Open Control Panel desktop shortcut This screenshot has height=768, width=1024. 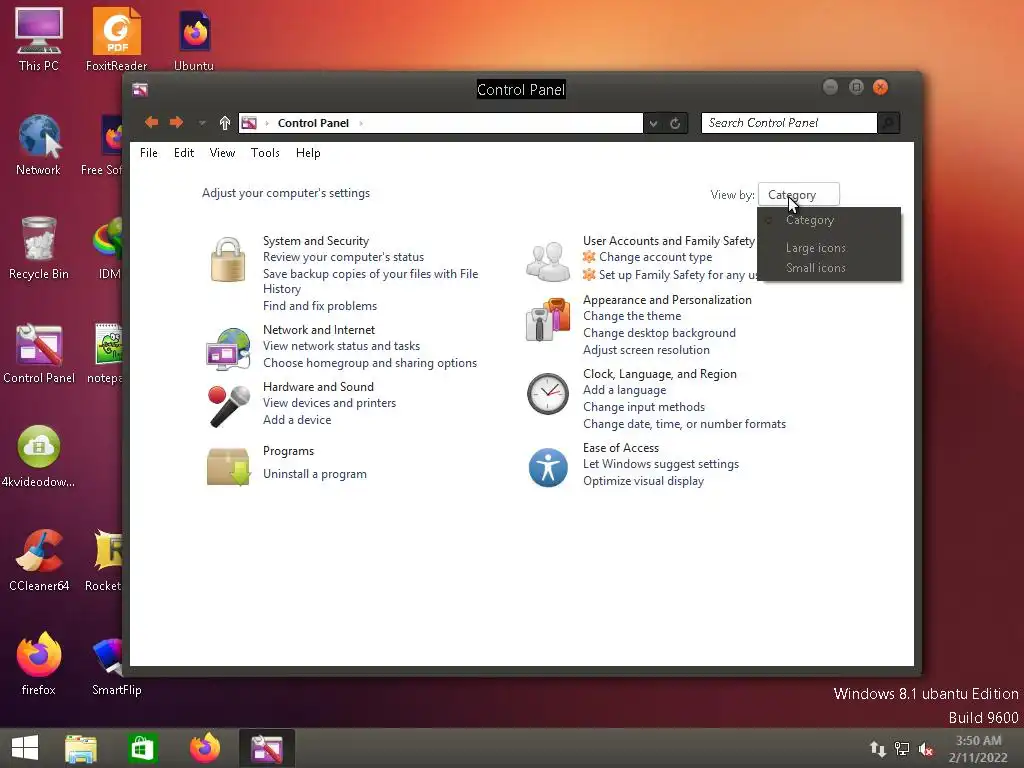[x=39, y=353]
